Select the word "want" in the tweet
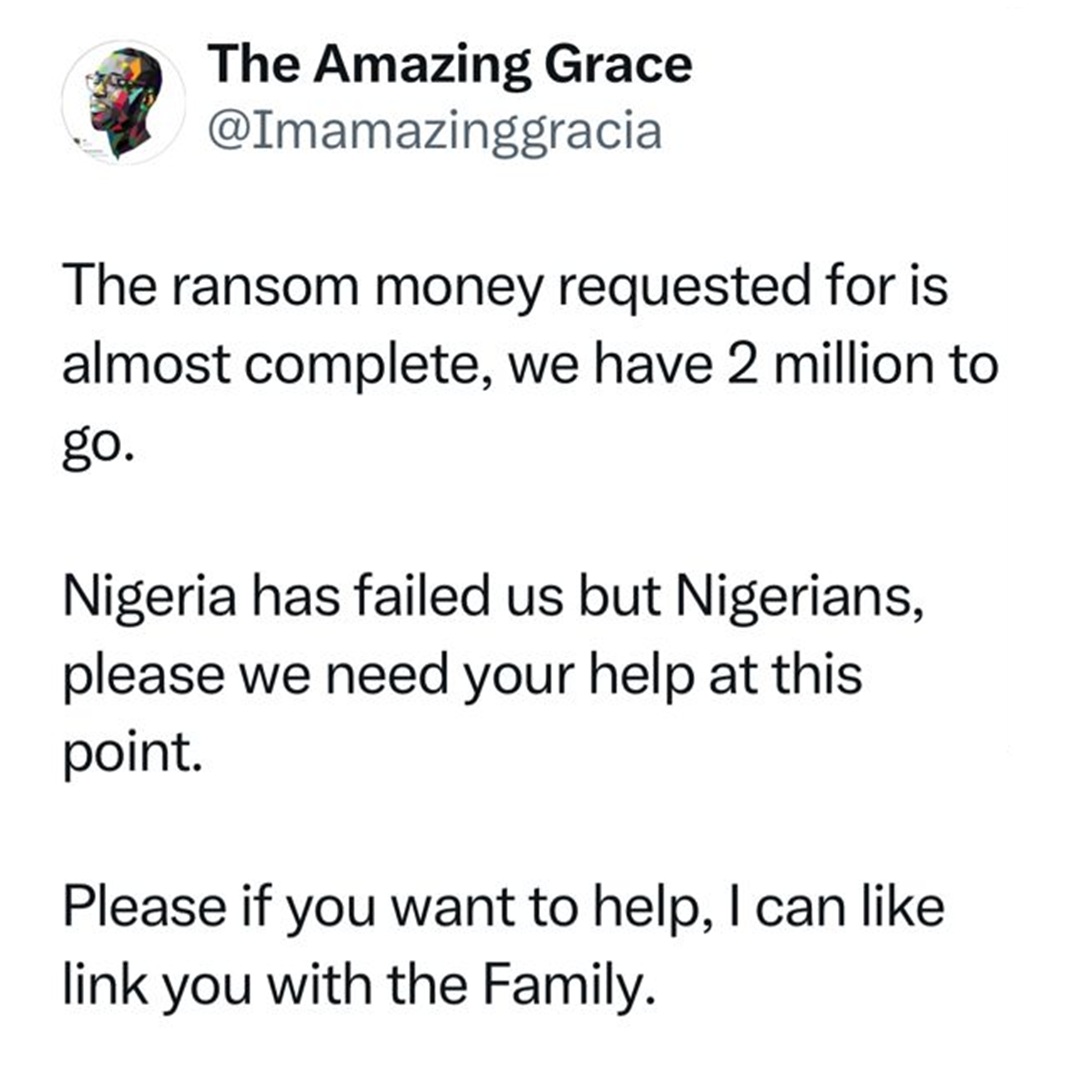Screen dimensions: 1080x1080 453,908
